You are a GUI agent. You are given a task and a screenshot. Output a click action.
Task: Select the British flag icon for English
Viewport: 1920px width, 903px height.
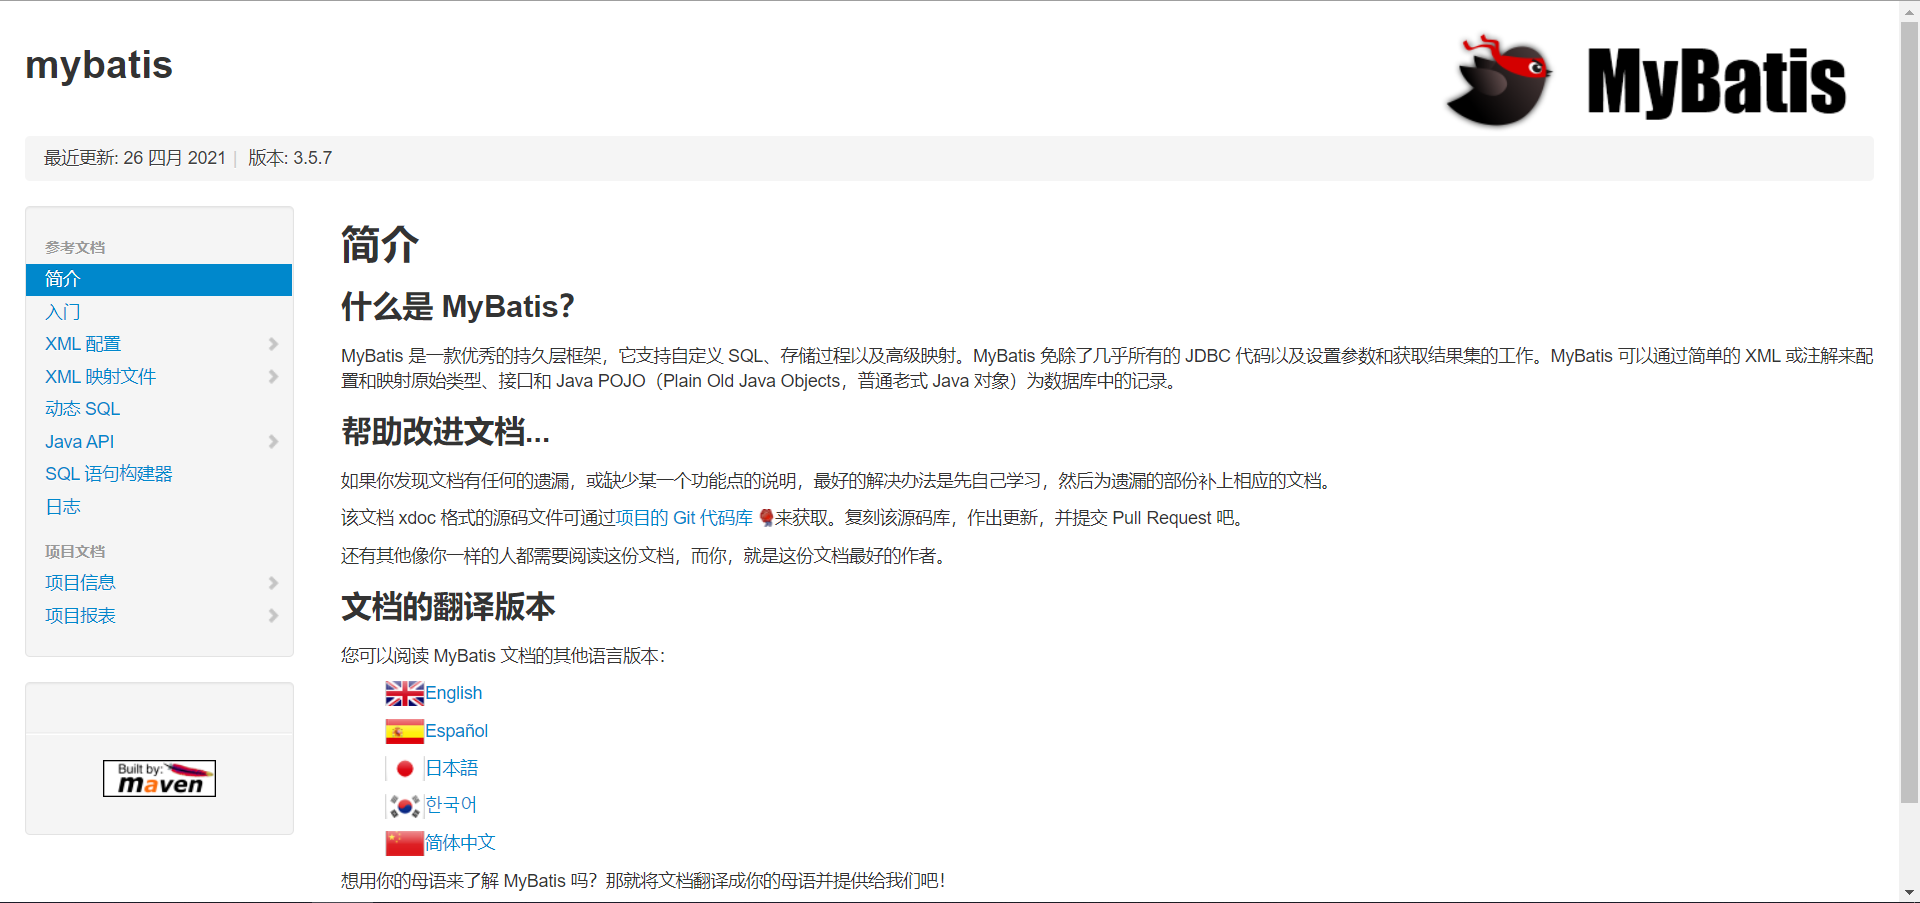[403, 692]
